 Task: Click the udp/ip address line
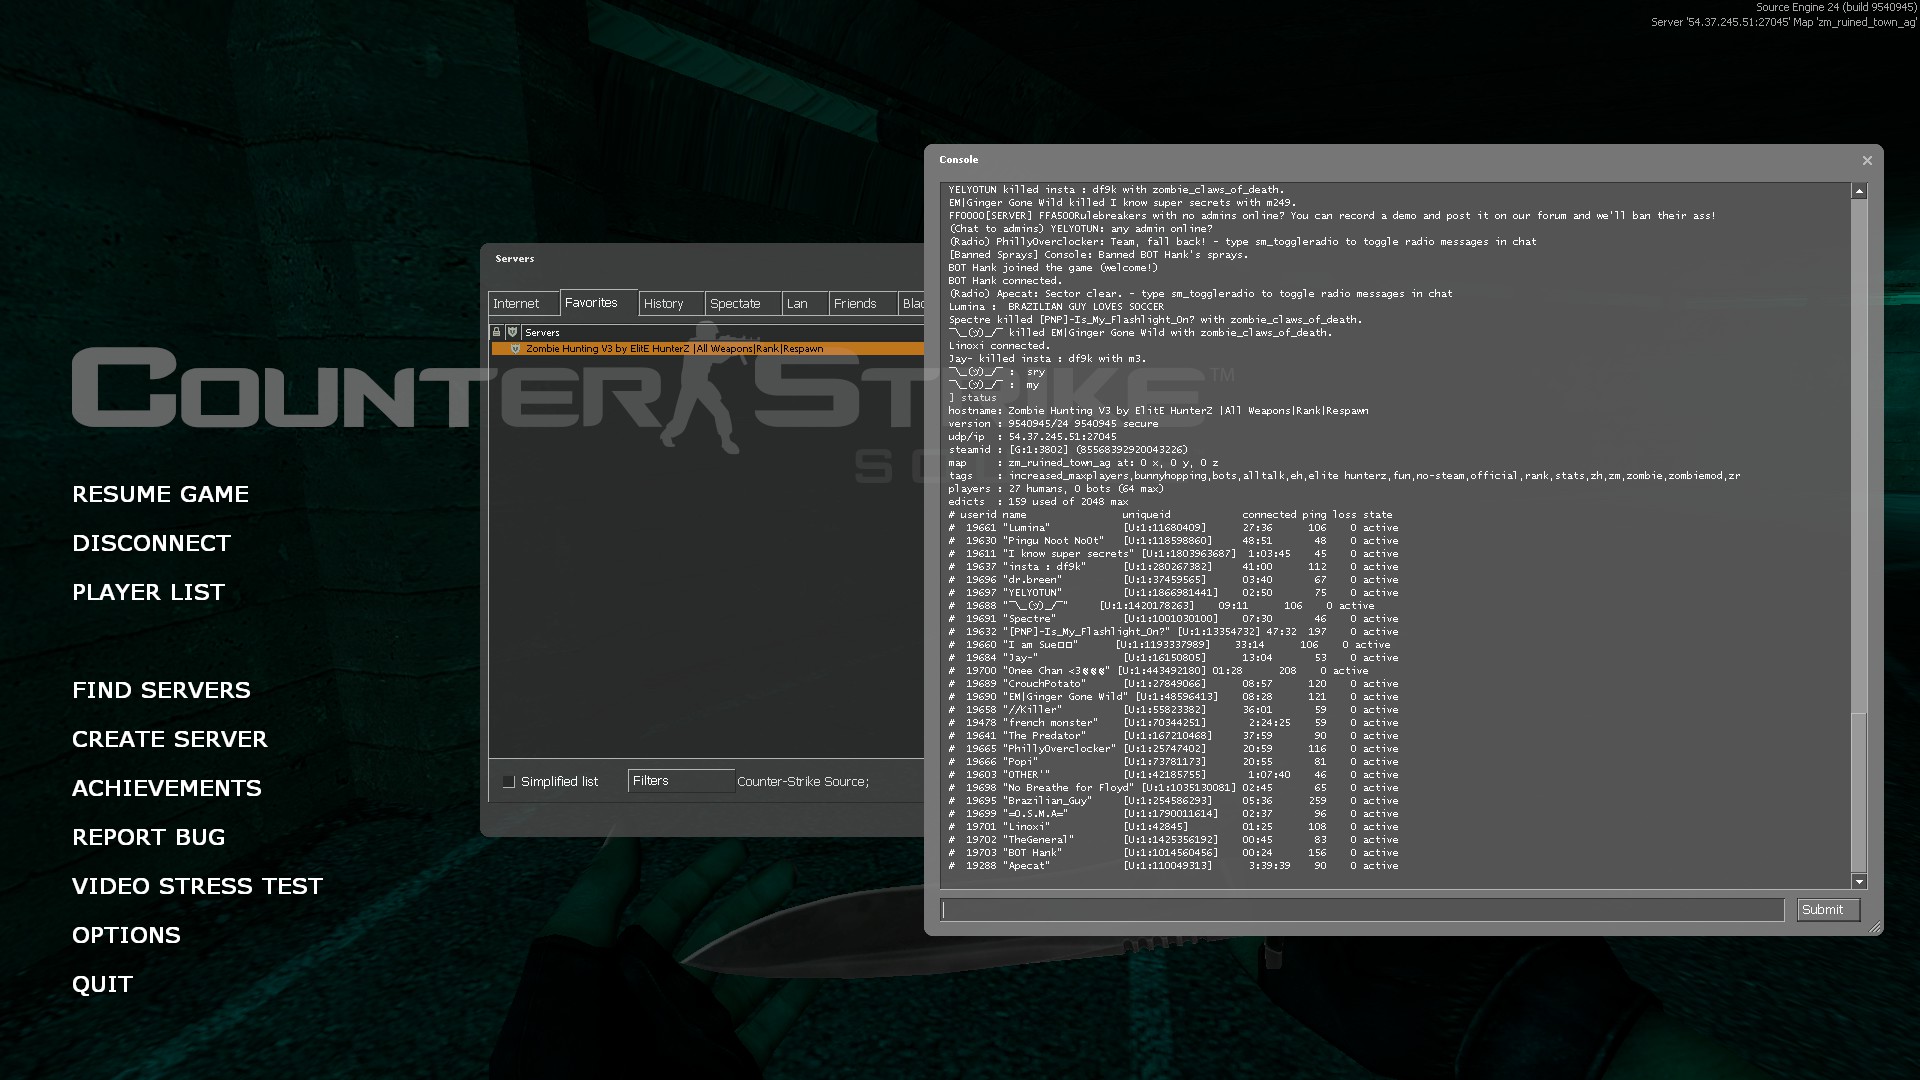click(x=1032, y=437)
